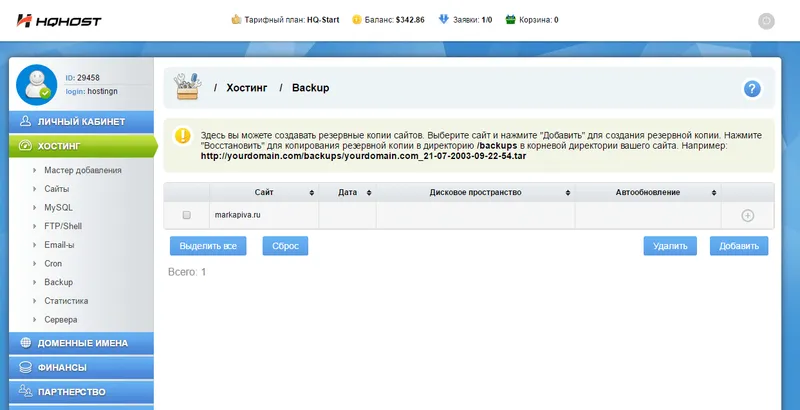The width and height of the screenshot is (800, 410).
Task: Click Хостинг in the breadcrumb
Action: tap(247, 88)
